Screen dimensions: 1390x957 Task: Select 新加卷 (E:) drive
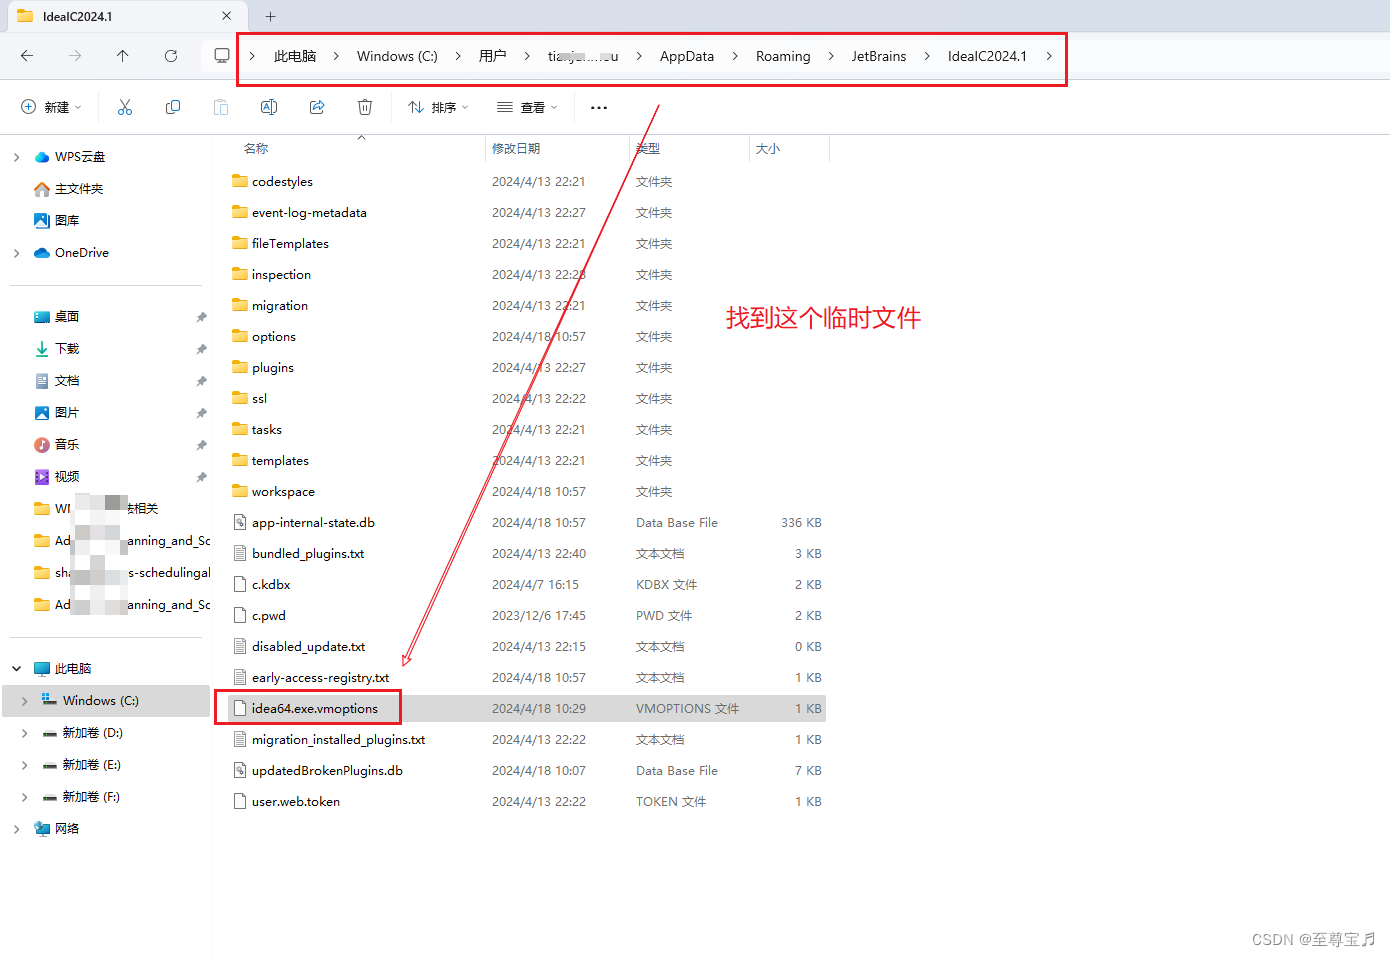point(91,765)
